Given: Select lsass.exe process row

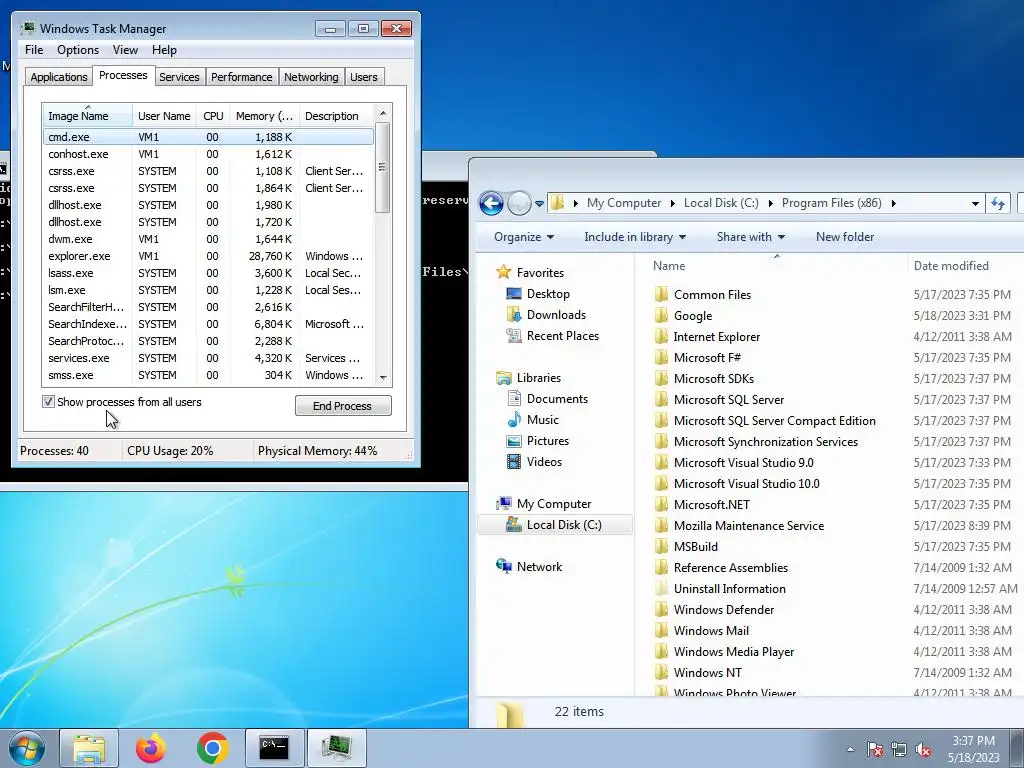Looking at the screenshot, I should tap(208, 273).
